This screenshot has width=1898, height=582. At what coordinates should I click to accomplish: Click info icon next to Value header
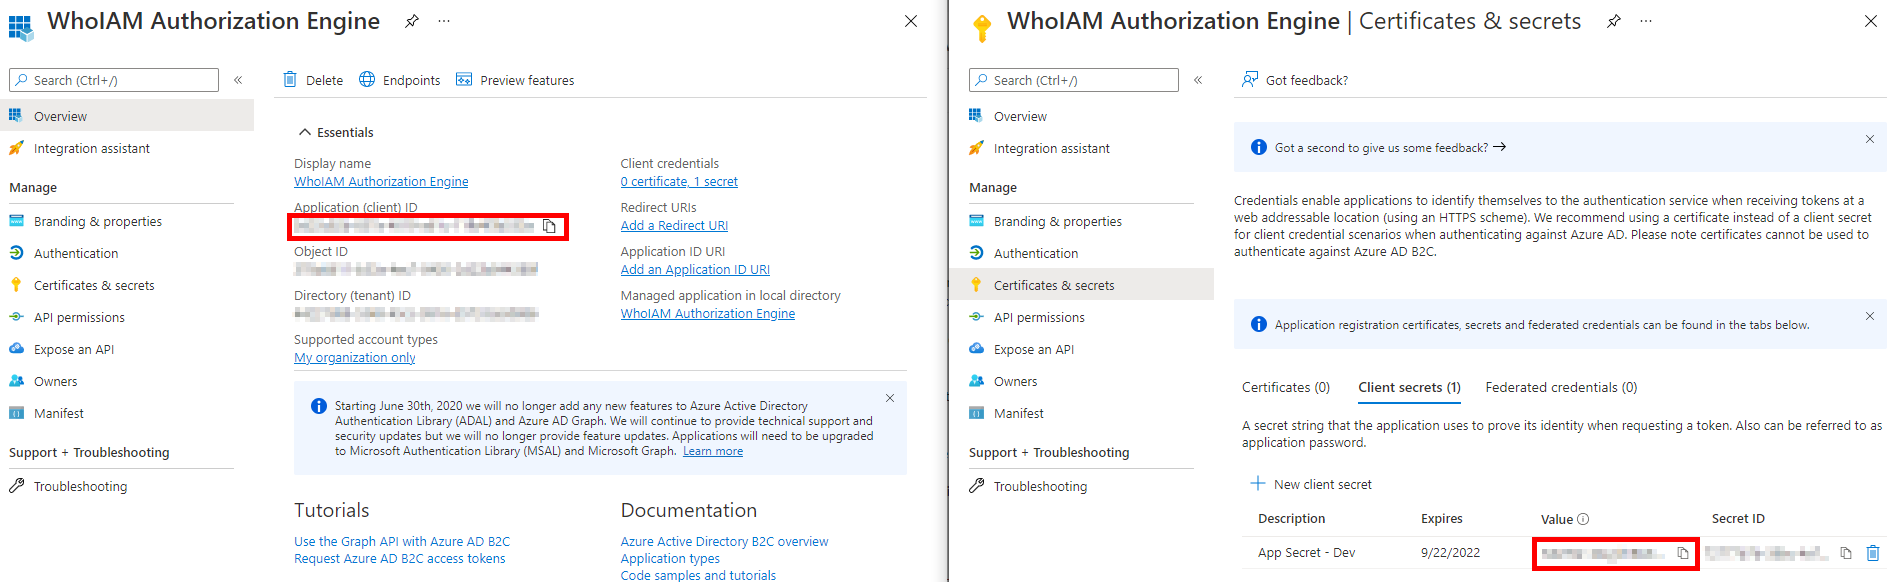click(x=1583, y=519)
